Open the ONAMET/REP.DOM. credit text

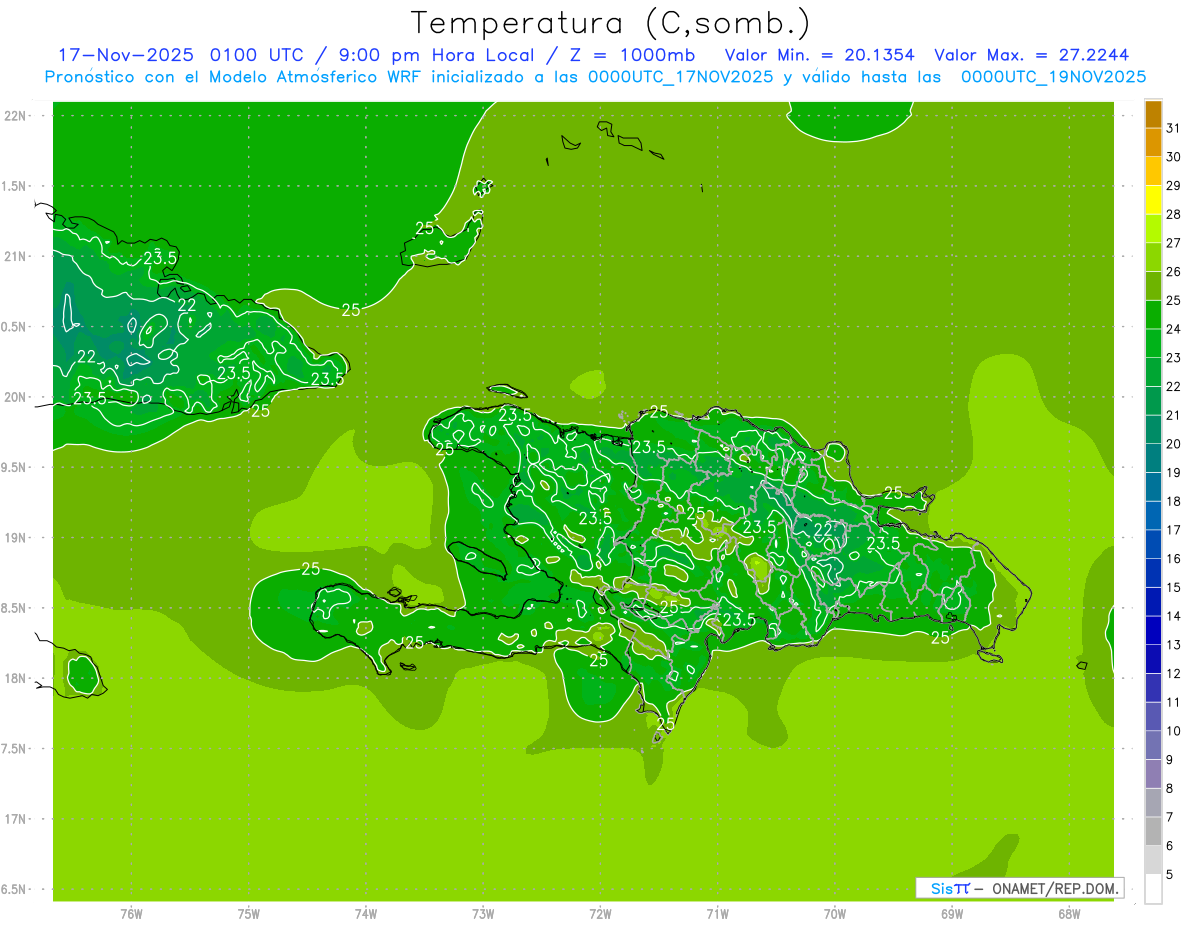pos(1053,888)
